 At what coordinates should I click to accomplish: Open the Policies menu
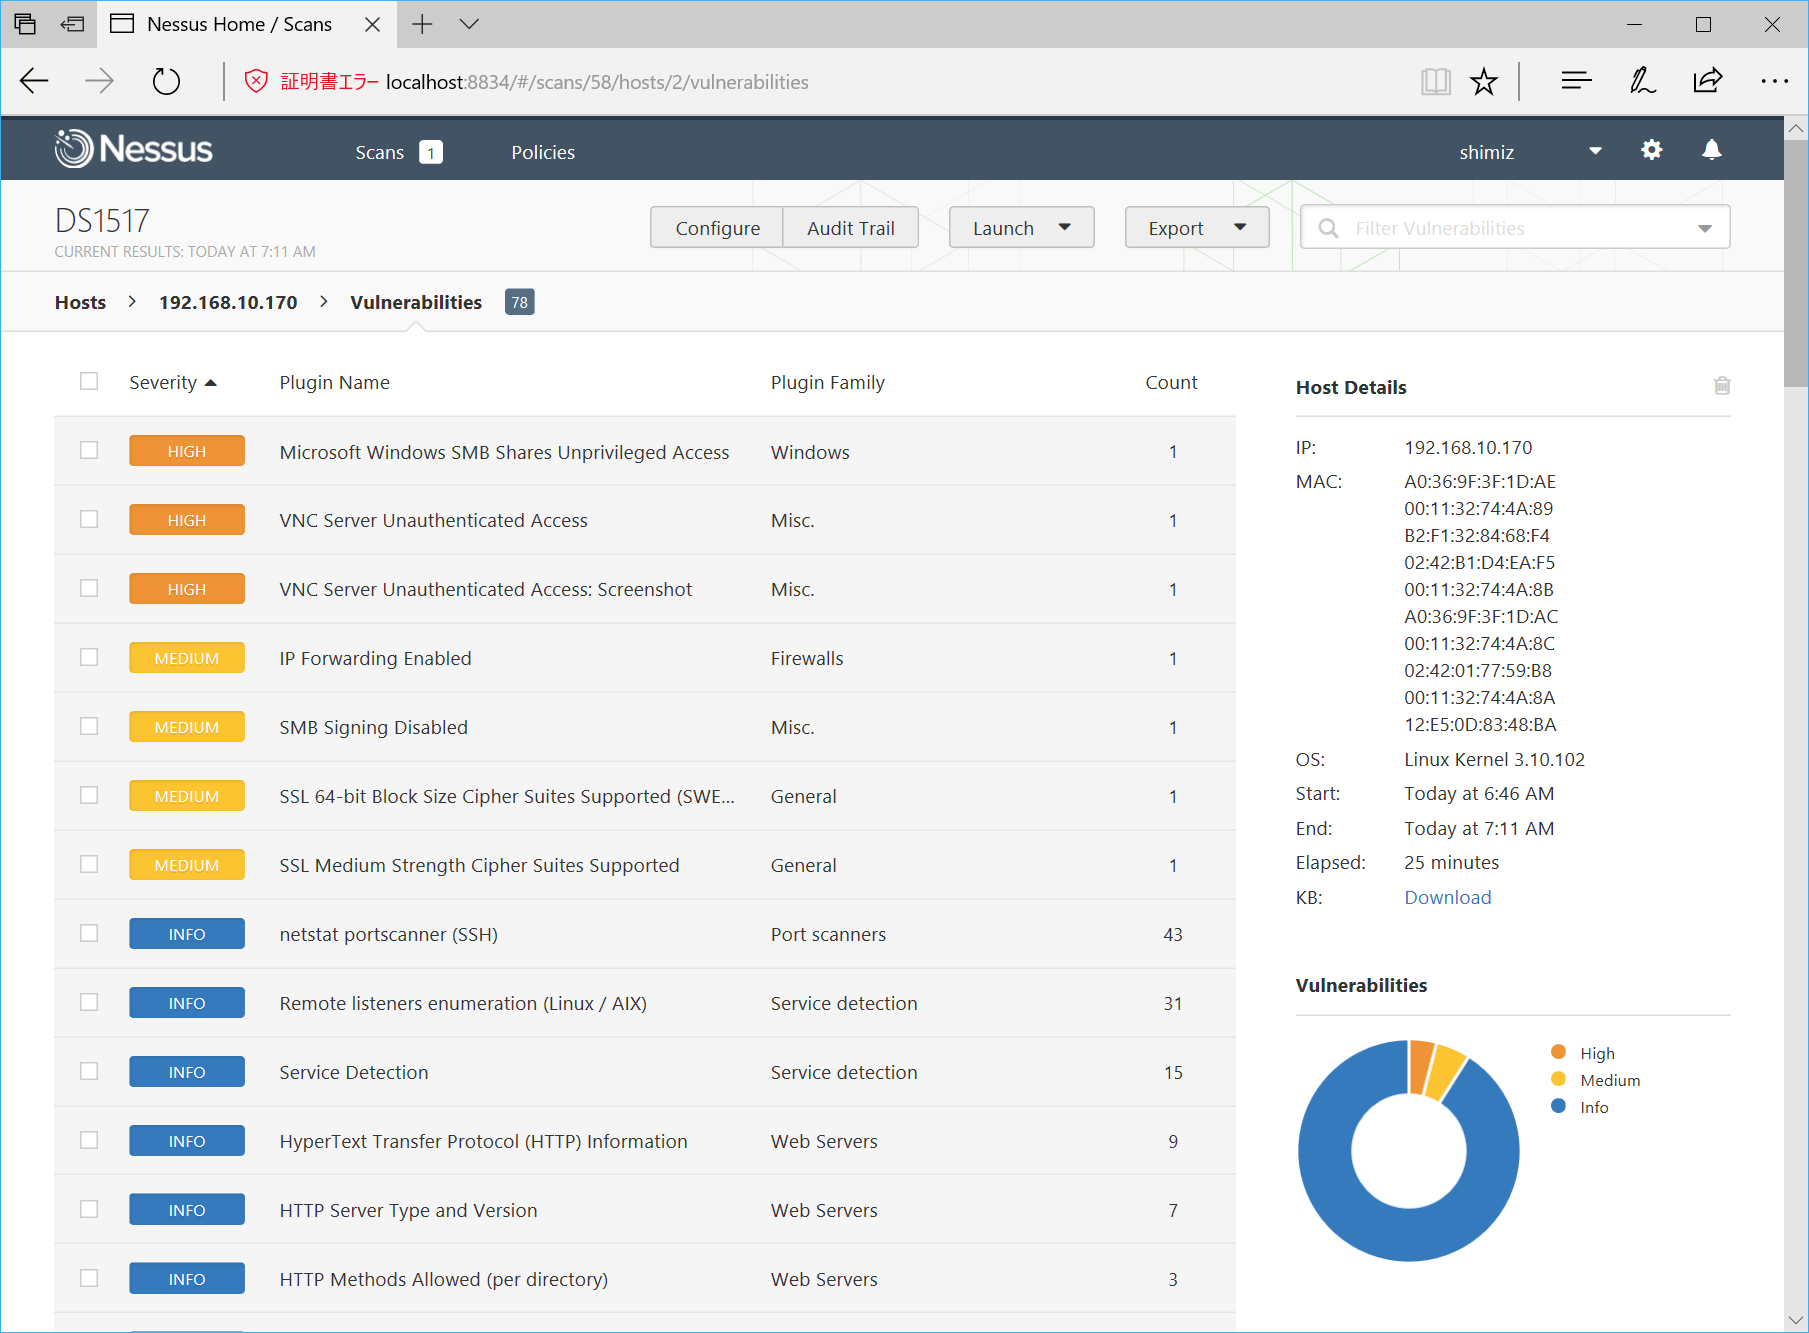coord(543,152)
